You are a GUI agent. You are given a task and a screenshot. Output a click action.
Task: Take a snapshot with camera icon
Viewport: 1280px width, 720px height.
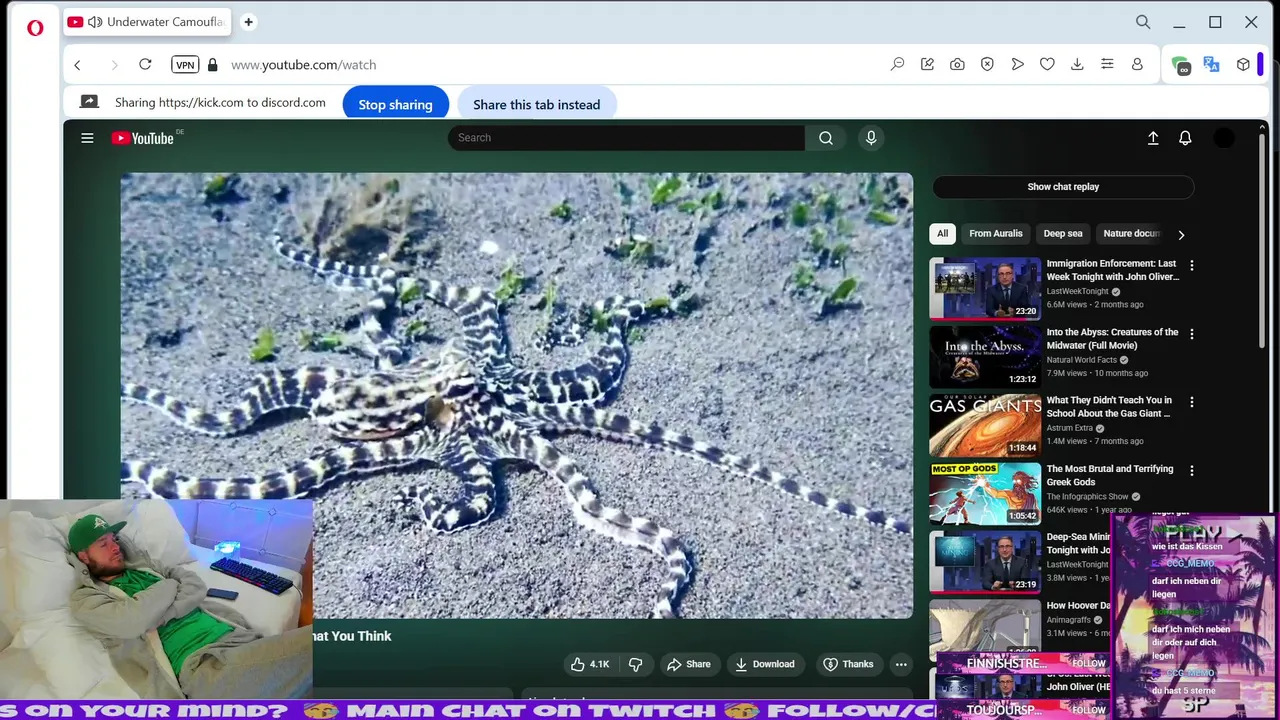(x=957, y=64)
